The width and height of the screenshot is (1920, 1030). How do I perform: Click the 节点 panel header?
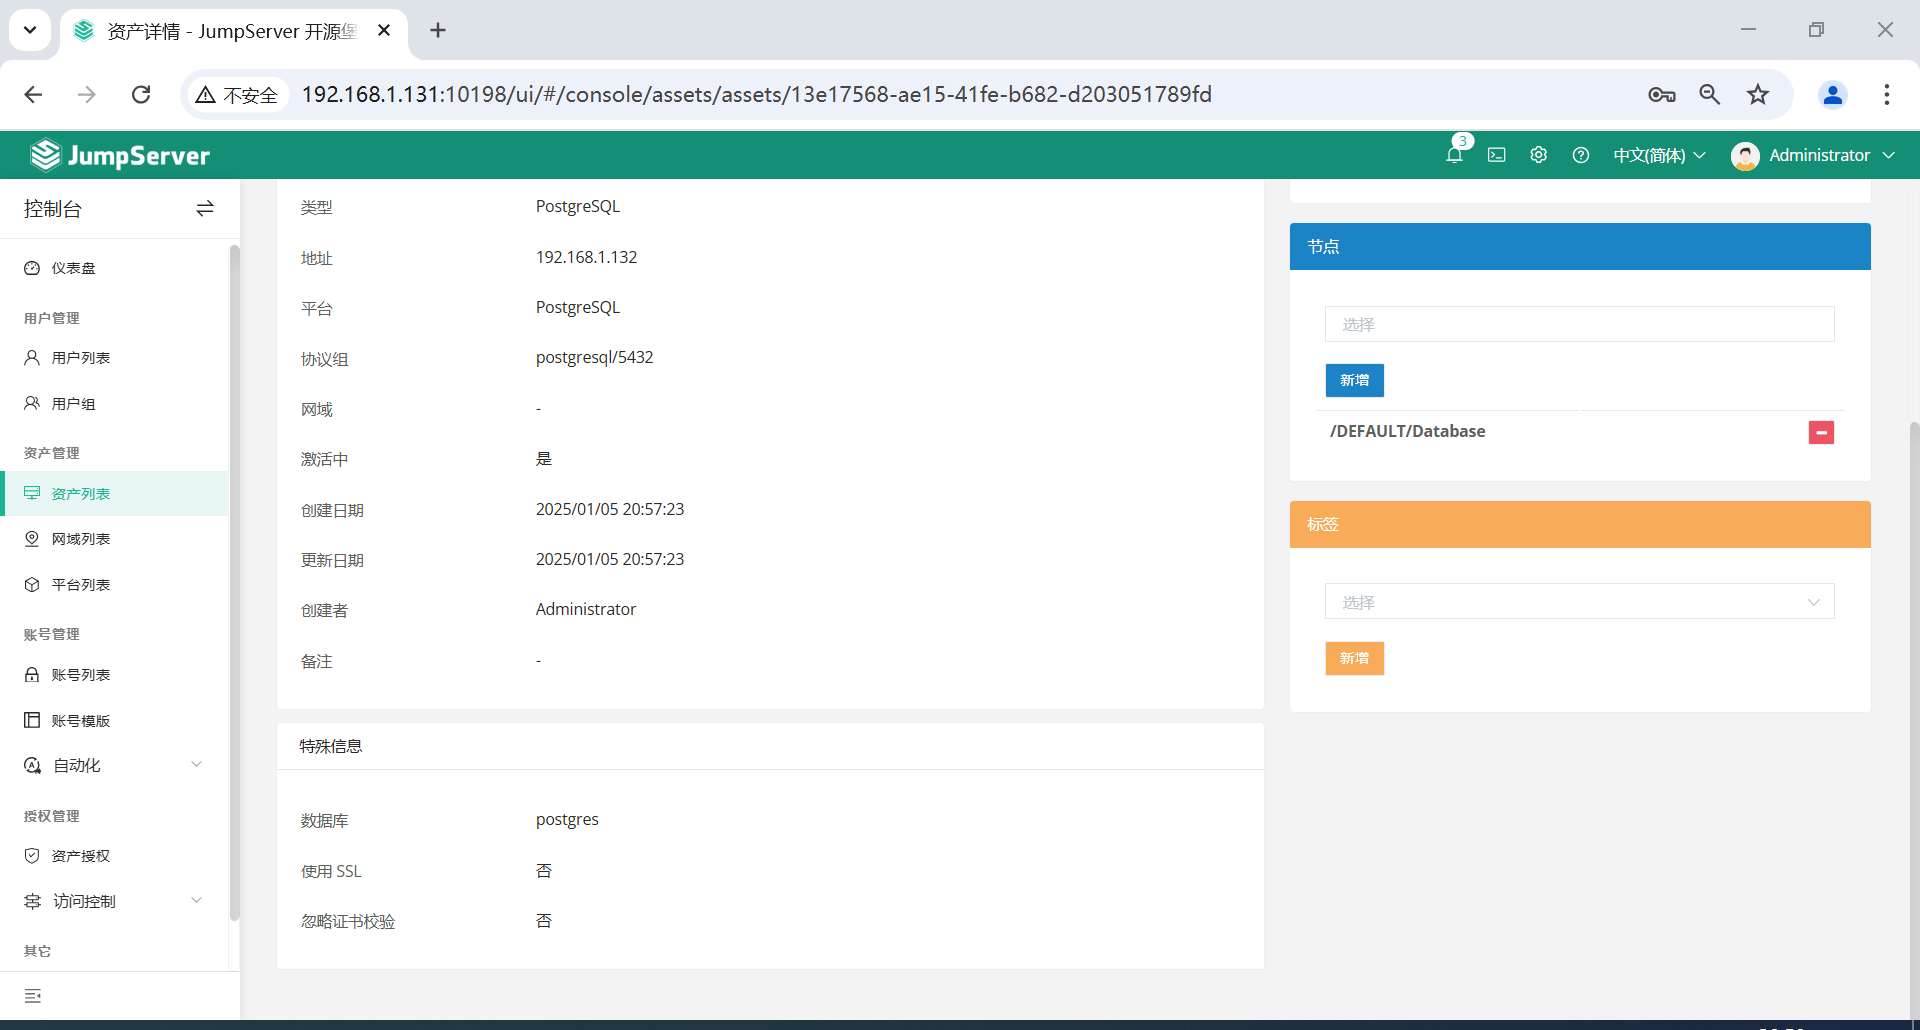tap(1580, 246)
